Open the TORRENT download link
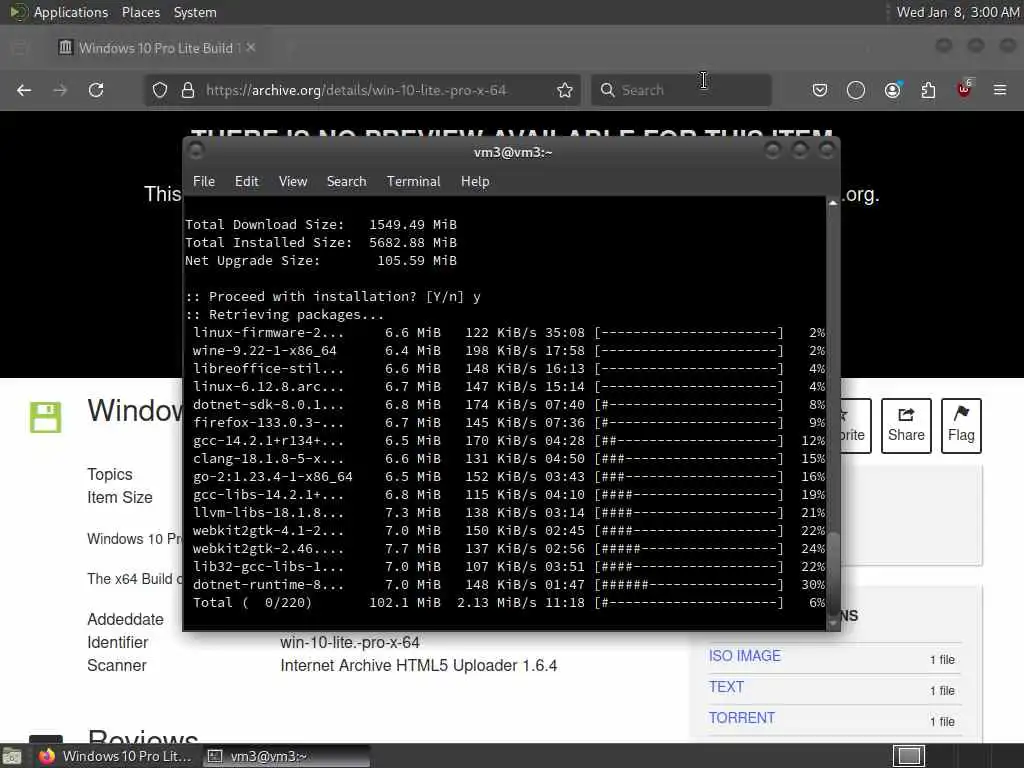1024x768 pixels. click(742, 718)
